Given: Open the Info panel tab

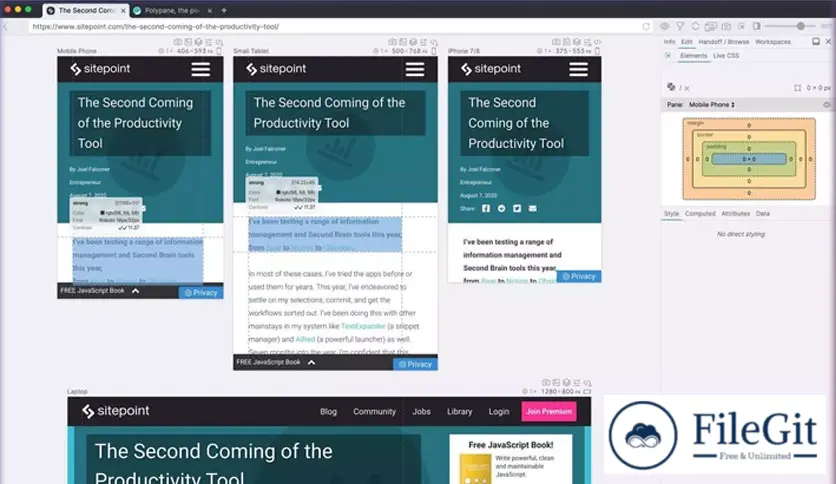Looking at the screenshot, I should pyautogui.click(x=669, y=42).
